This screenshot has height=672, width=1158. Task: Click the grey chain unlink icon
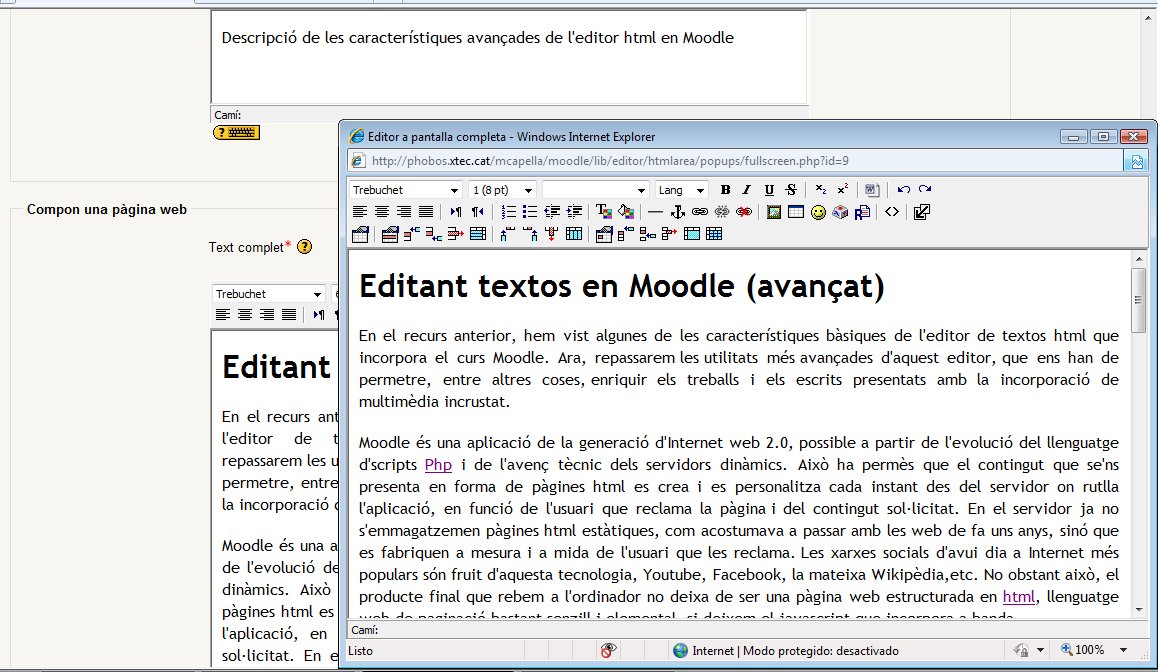(722, 212)
